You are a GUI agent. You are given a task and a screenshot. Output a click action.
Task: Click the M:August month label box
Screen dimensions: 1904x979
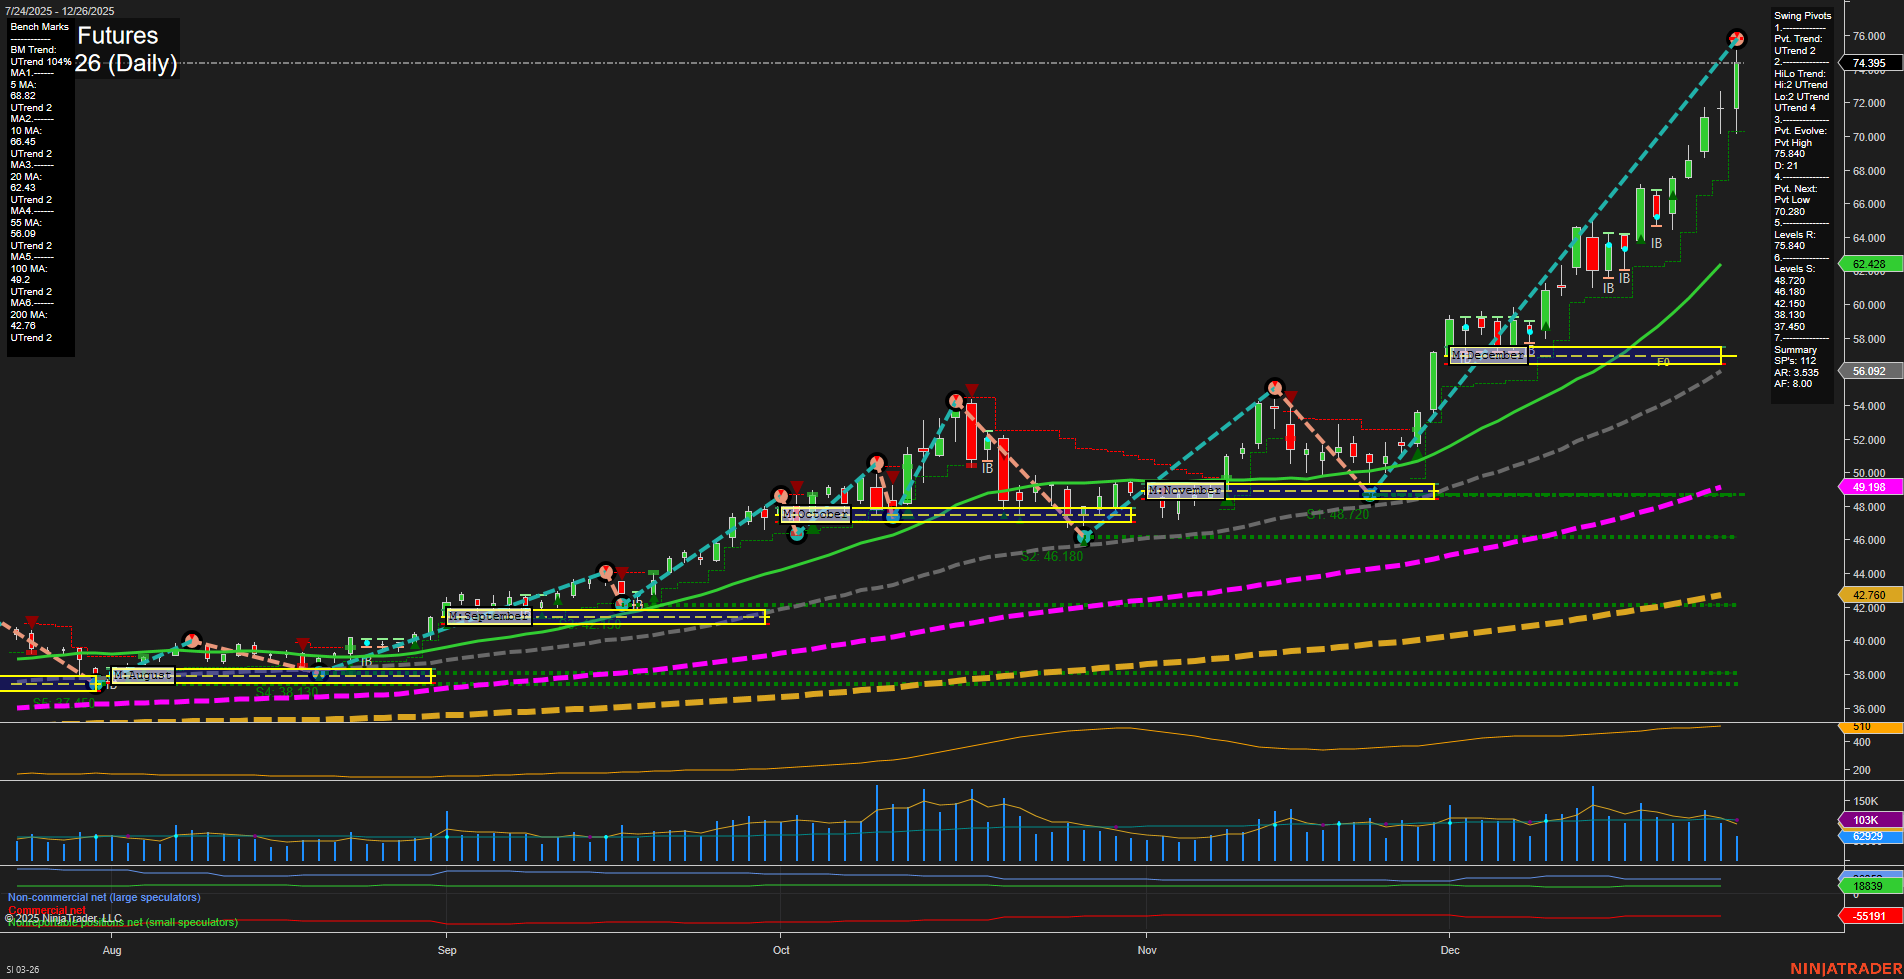[142, 676]
